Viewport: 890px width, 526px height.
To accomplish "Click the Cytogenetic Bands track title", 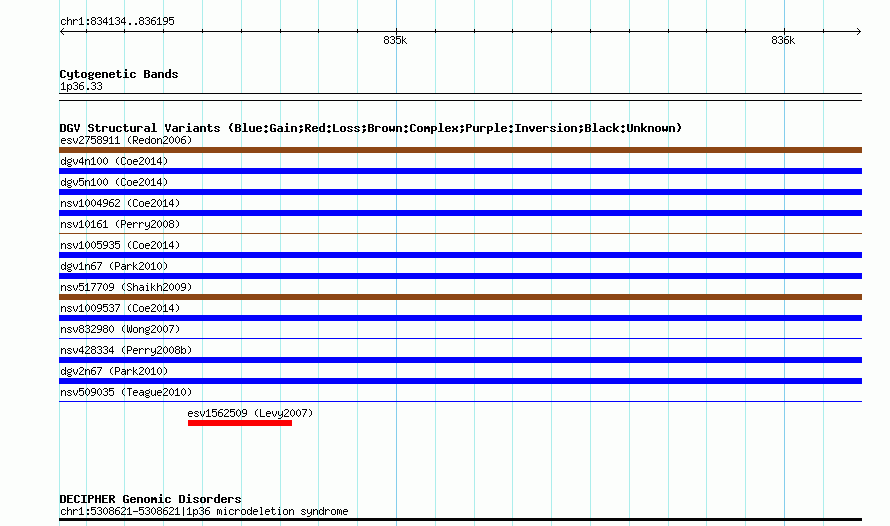I will point(119,74).
